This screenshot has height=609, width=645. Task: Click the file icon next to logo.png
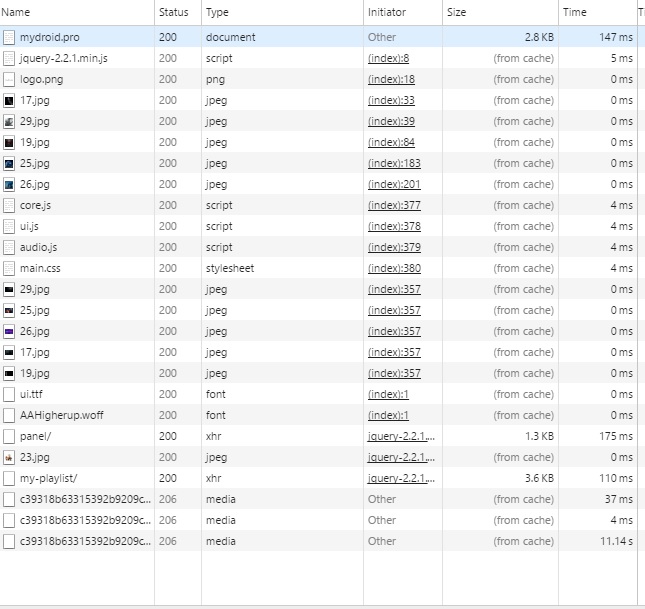(9, 79)
